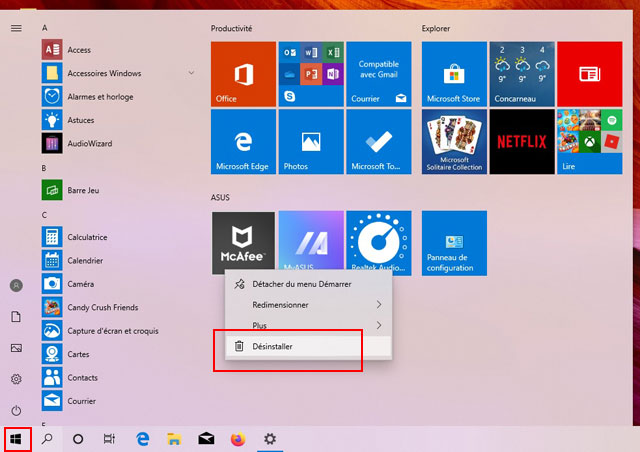Open Microsoft Solitaire Collection tile

click(454, 142)
